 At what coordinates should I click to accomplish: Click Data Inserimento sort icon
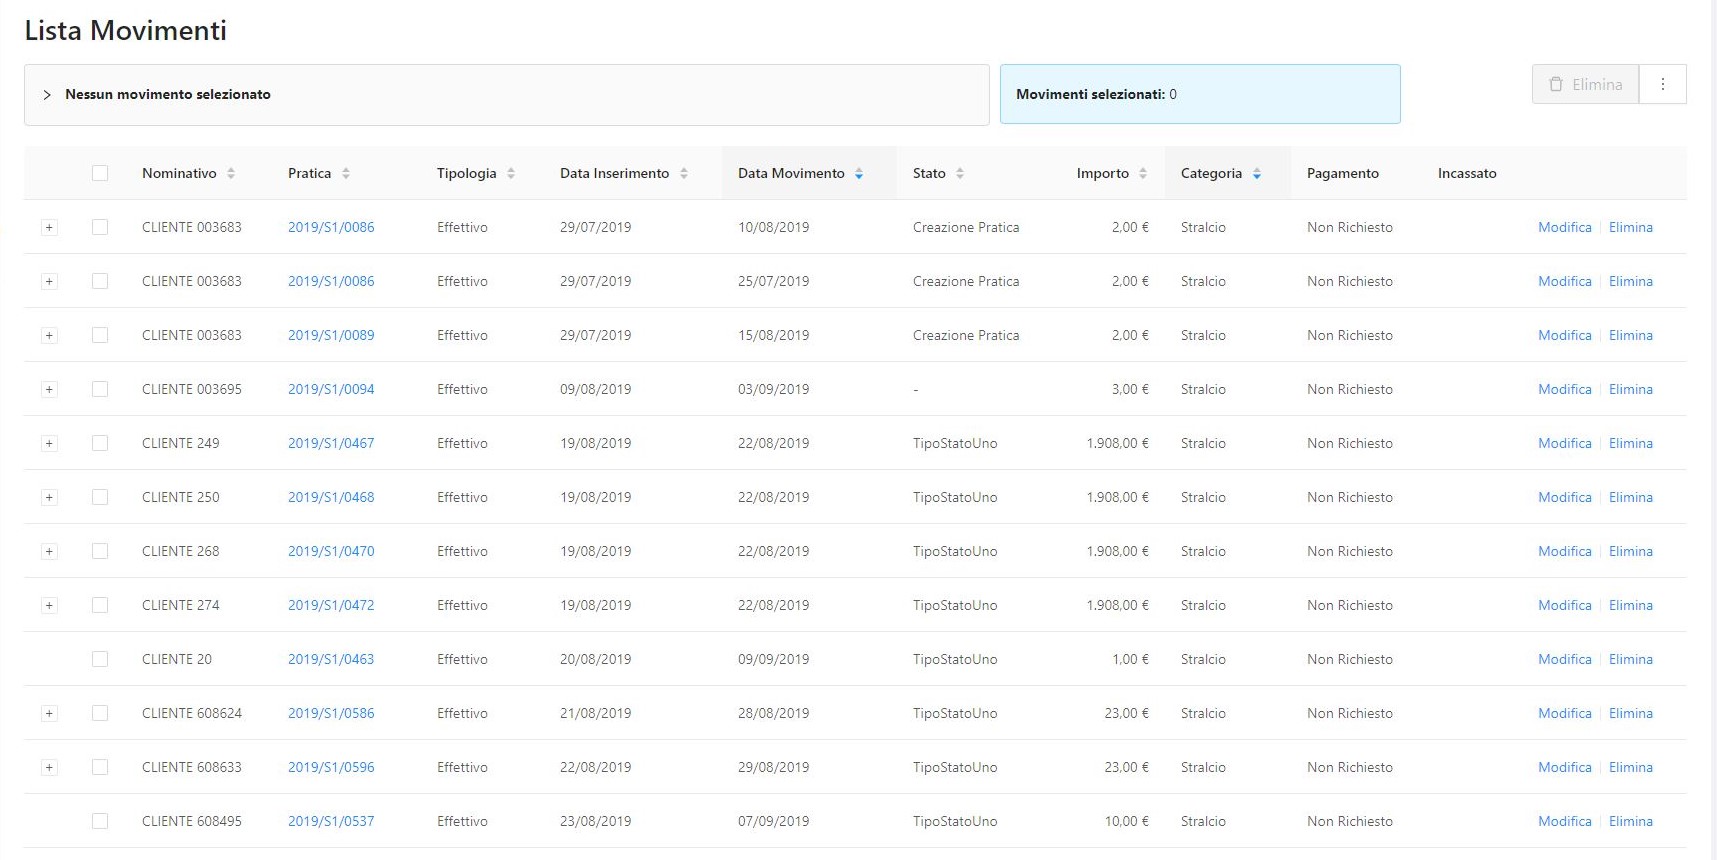click(x=684, y=173)
